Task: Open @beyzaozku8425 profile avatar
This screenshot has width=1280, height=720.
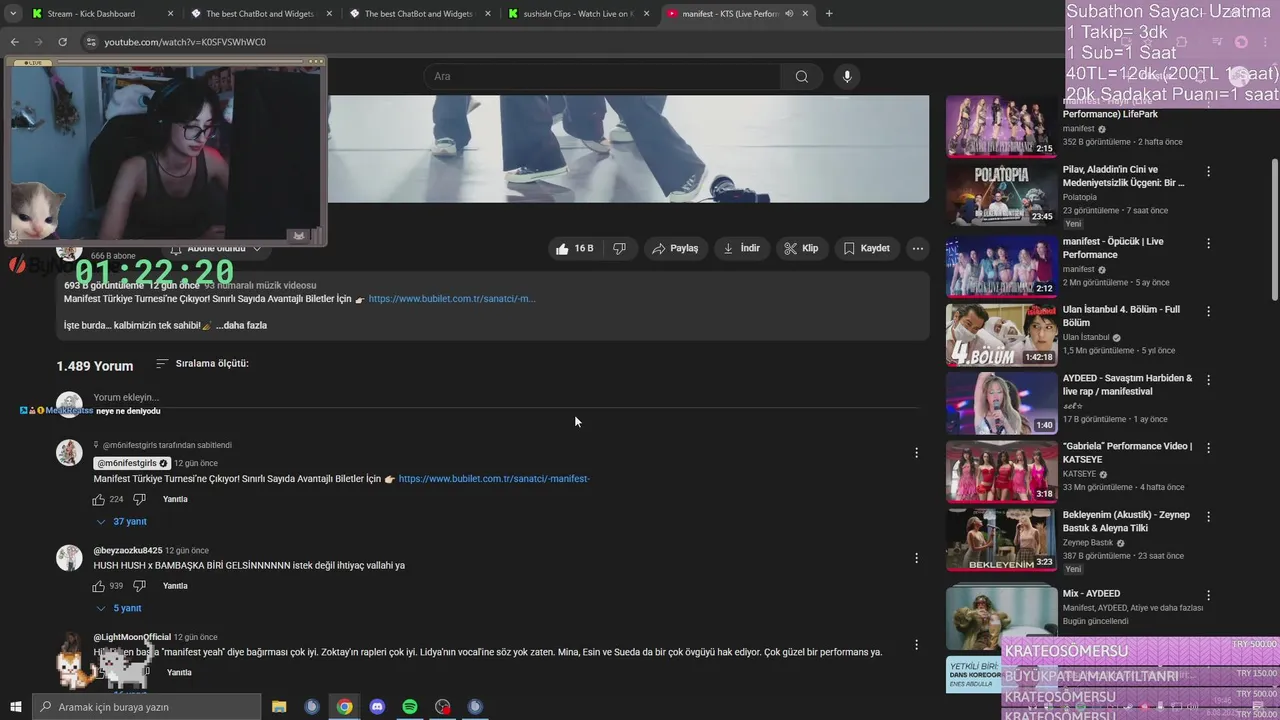Action: click(69, 558)
